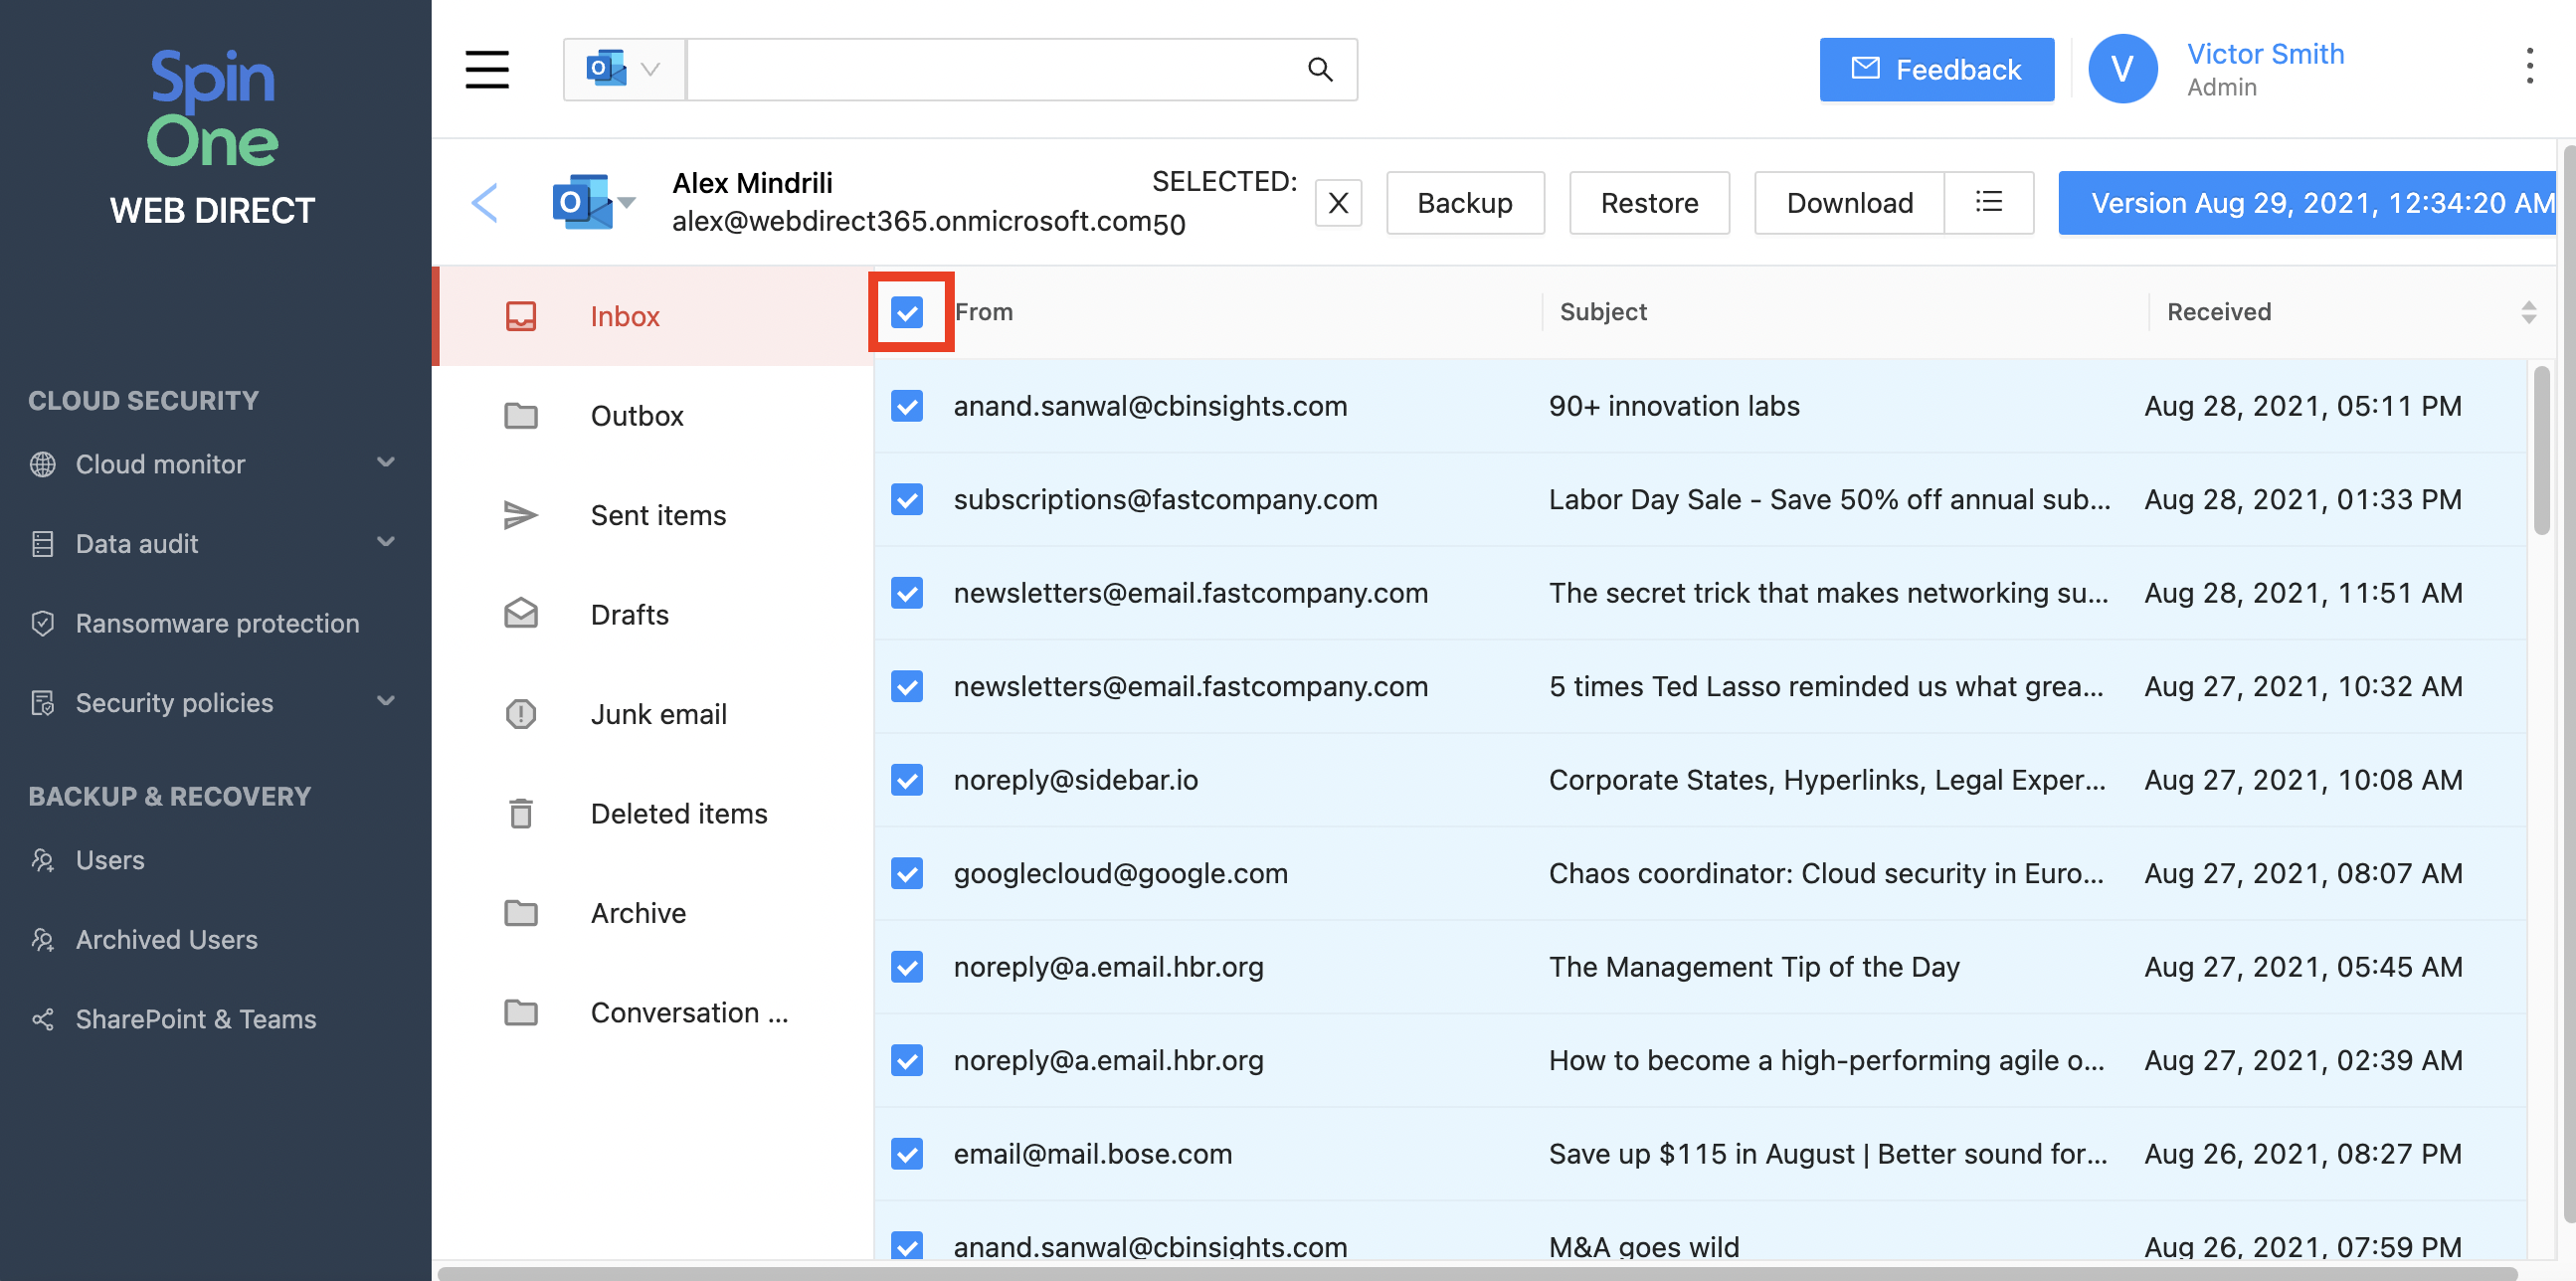The height and width of the screenshot is (1281, 2576).
Task: Click the Feedback button
Action: 1936,69
